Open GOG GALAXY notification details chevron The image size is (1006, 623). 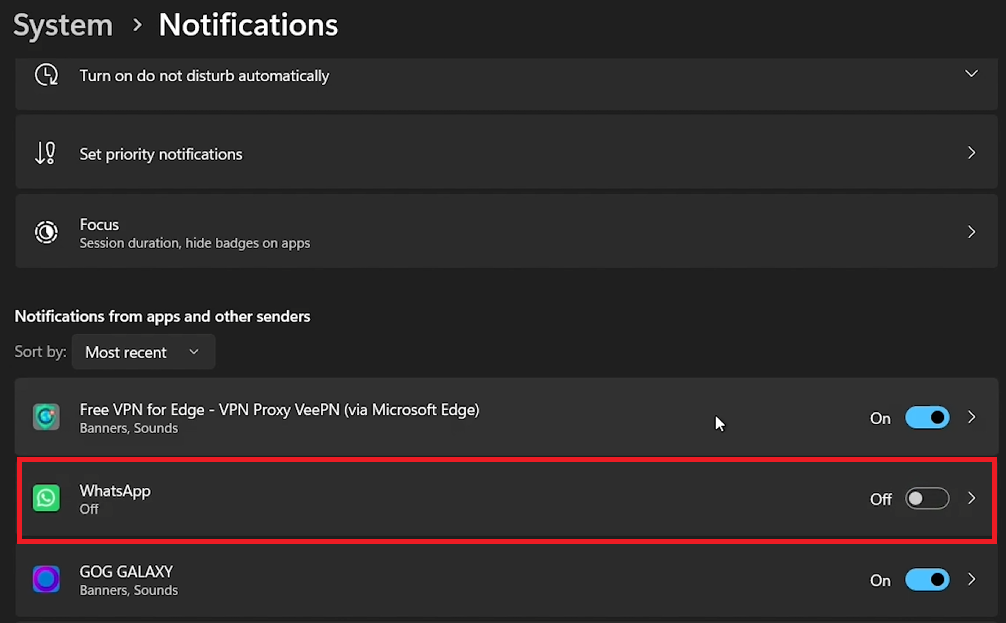click(x=971, y=579)
